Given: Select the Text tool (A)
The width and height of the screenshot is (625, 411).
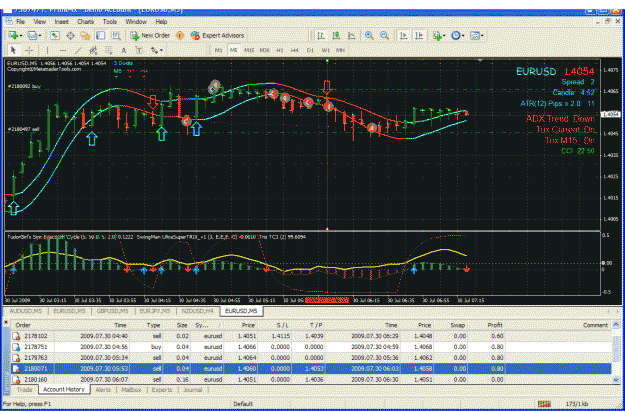Looking at the screenshot, I should (124, 50).
